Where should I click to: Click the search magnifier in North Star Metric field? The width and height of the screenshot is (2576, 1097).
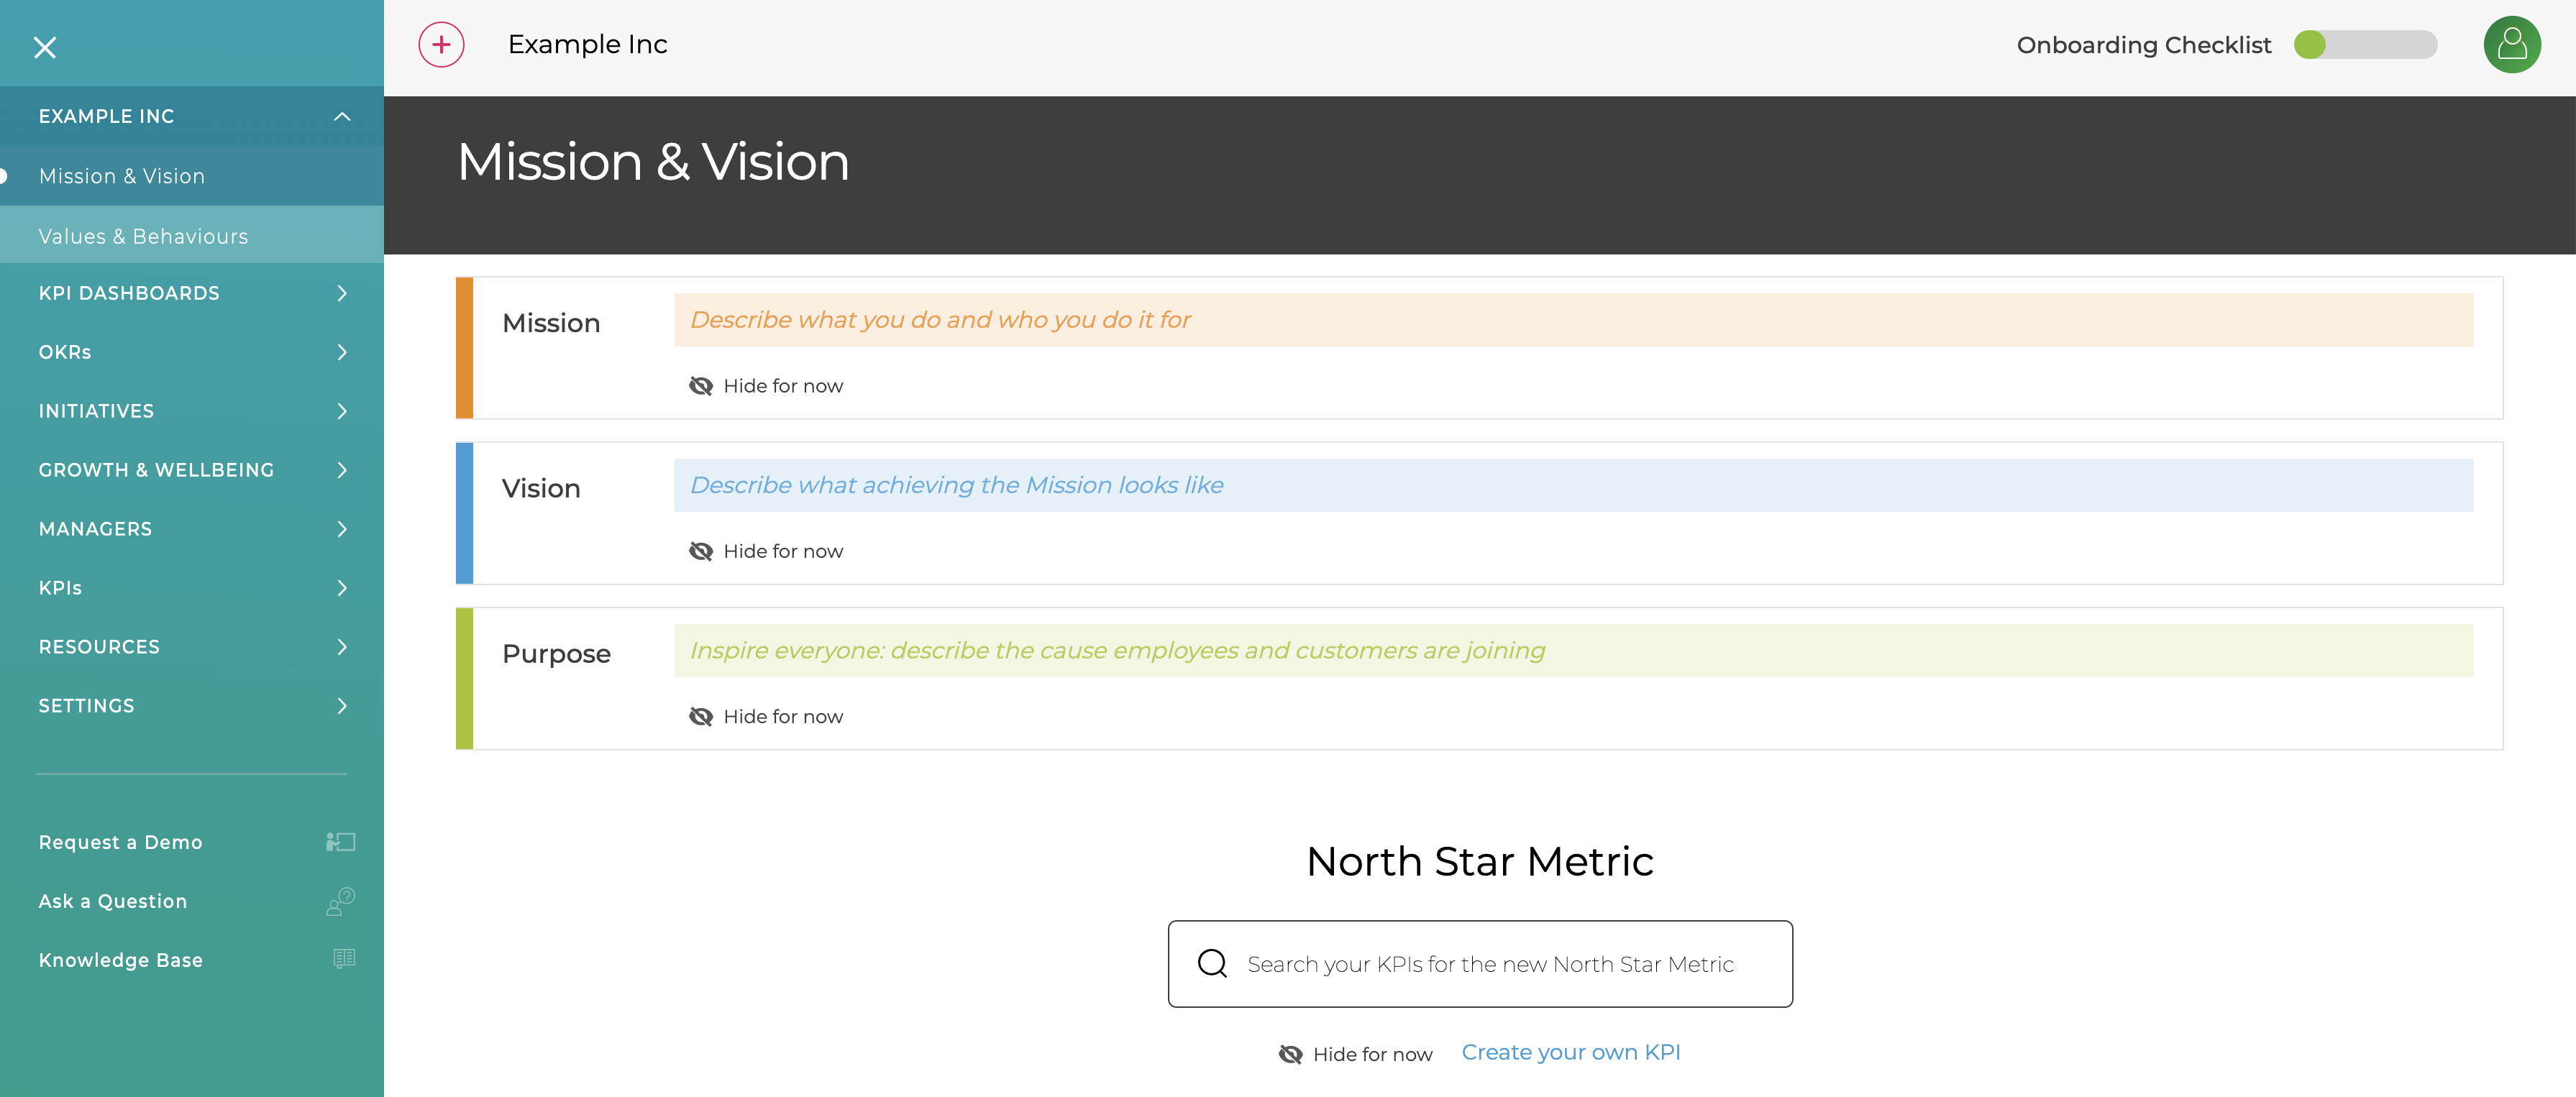click(x=1211, y=963)
